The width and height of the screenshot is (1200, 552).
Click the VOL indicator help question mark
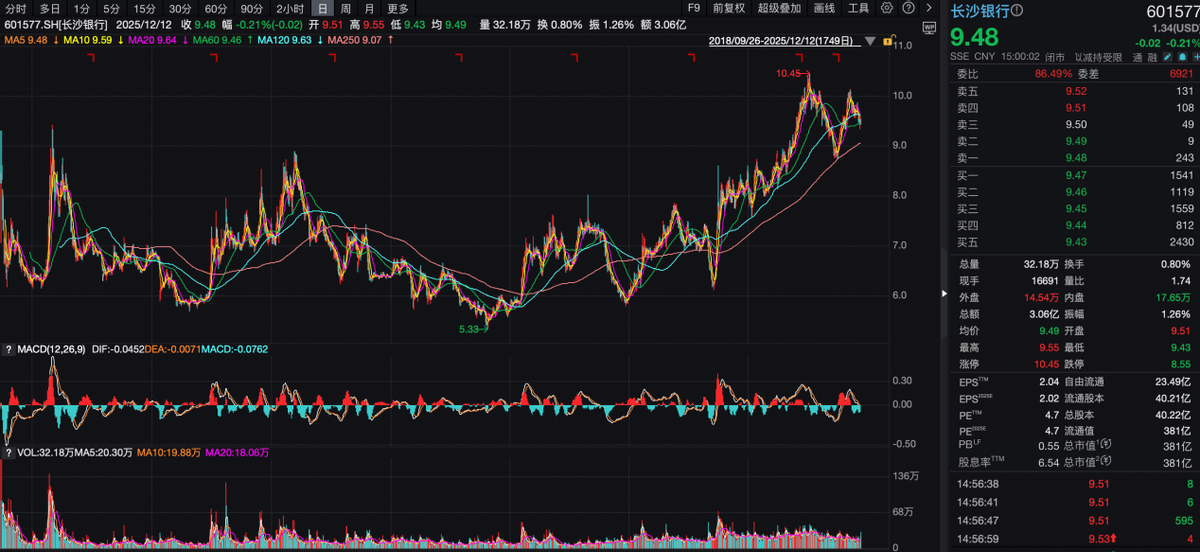pos(9,452)
